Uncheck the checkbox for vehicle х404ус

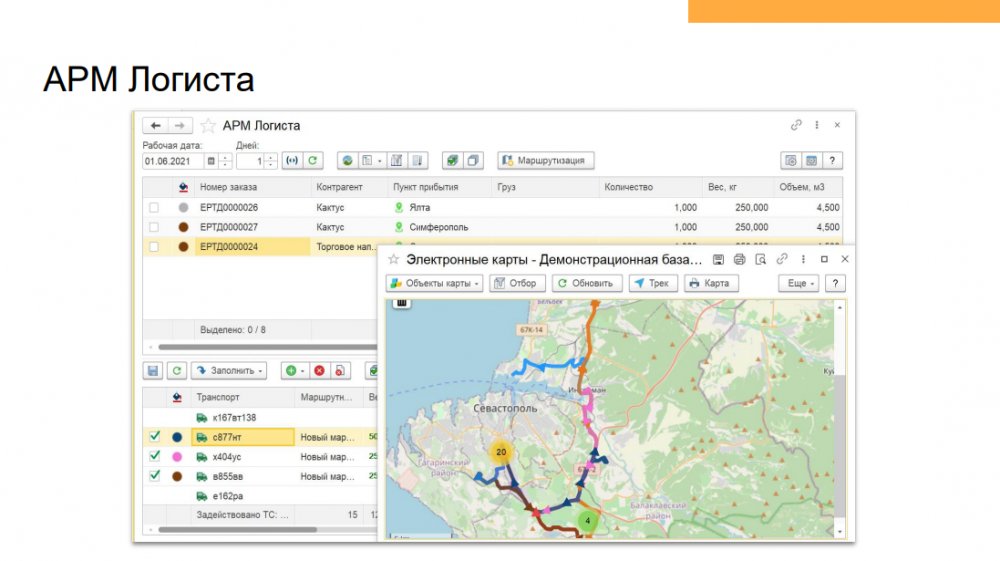(154, 456)
